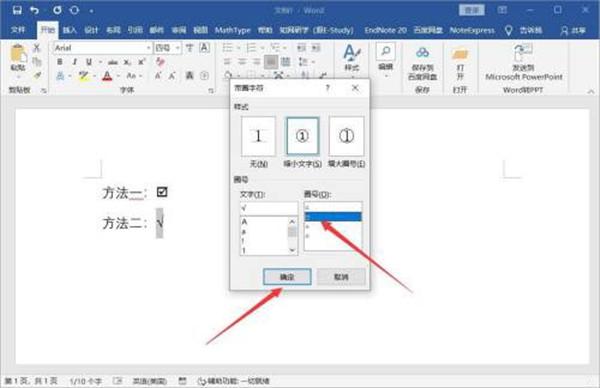Open the line spacing dropdown
600x388 pixels.
[306, 62]
